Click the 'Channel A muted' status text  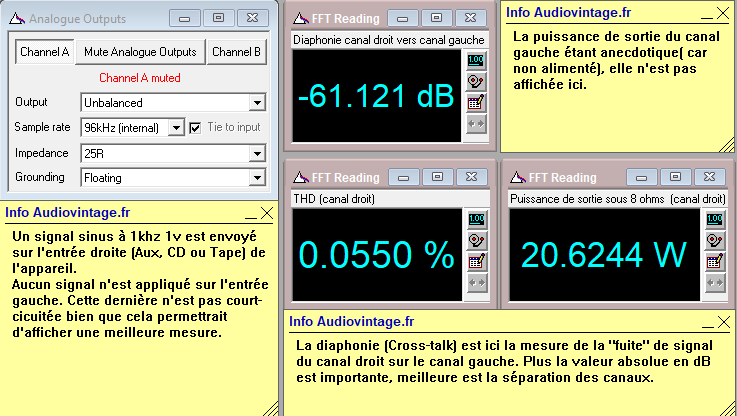[x=140, y=78]
